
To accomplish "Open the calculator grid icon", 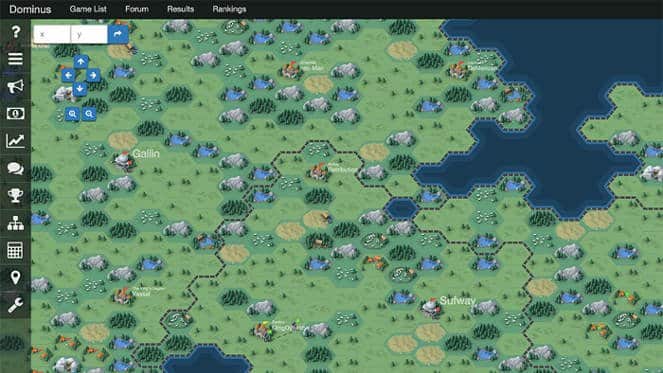I will [x=15, y=250].
